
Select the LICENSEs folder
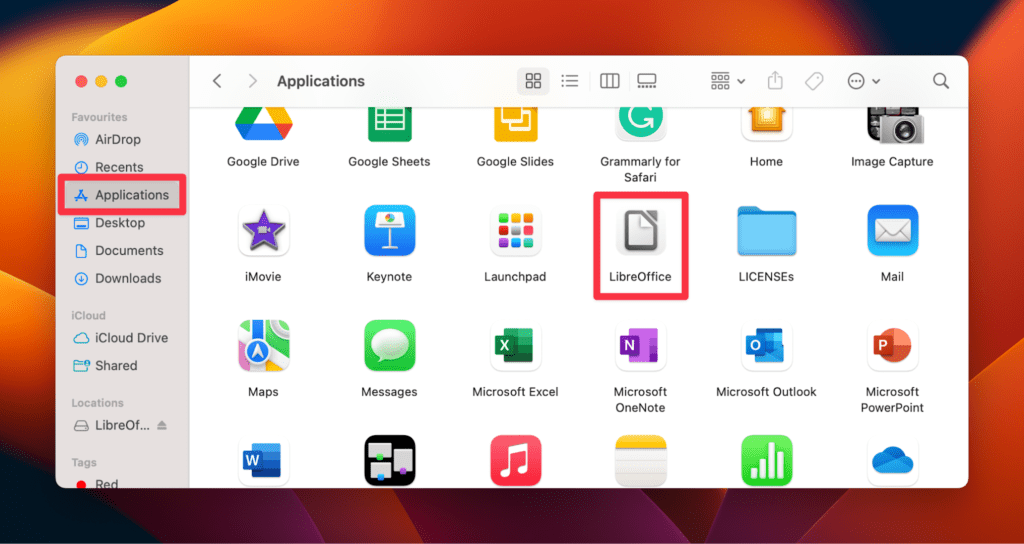(766, 231)
